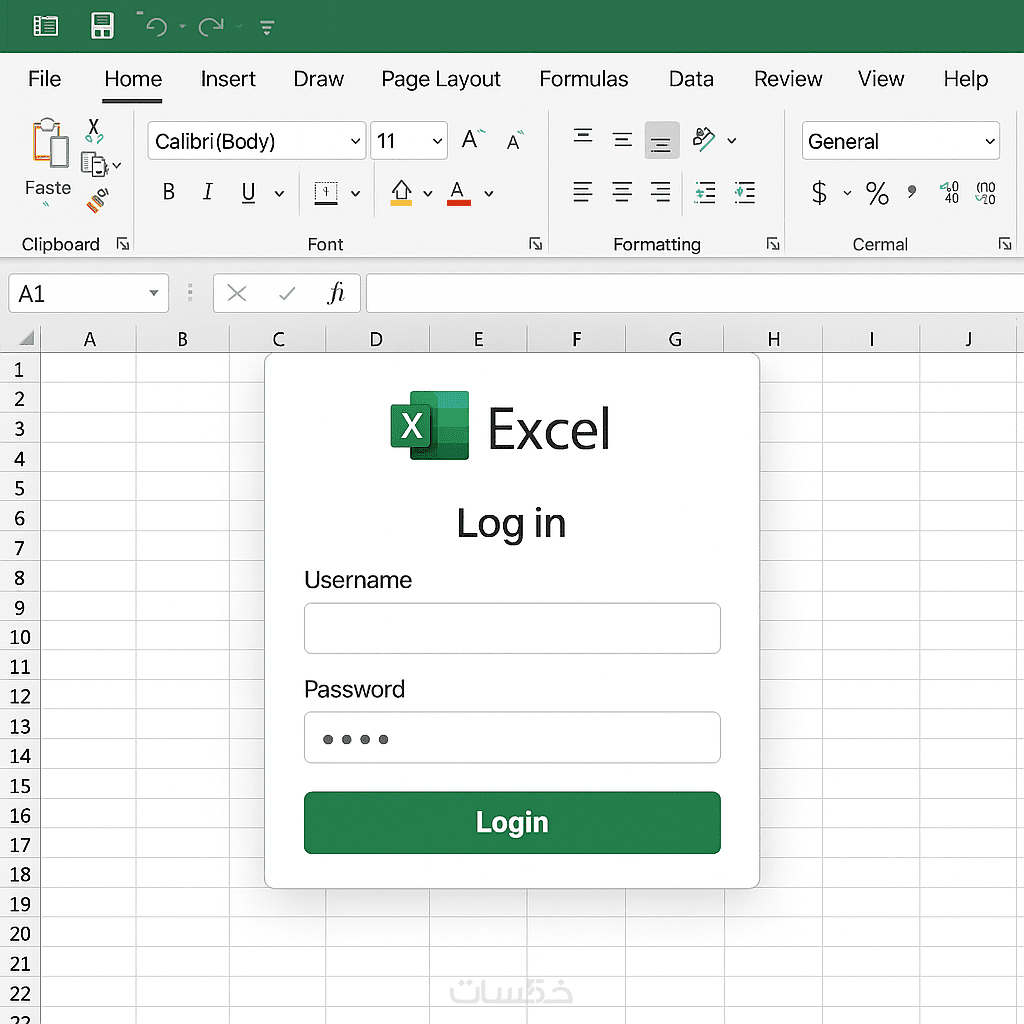Open the File tab

coord(44,79)
